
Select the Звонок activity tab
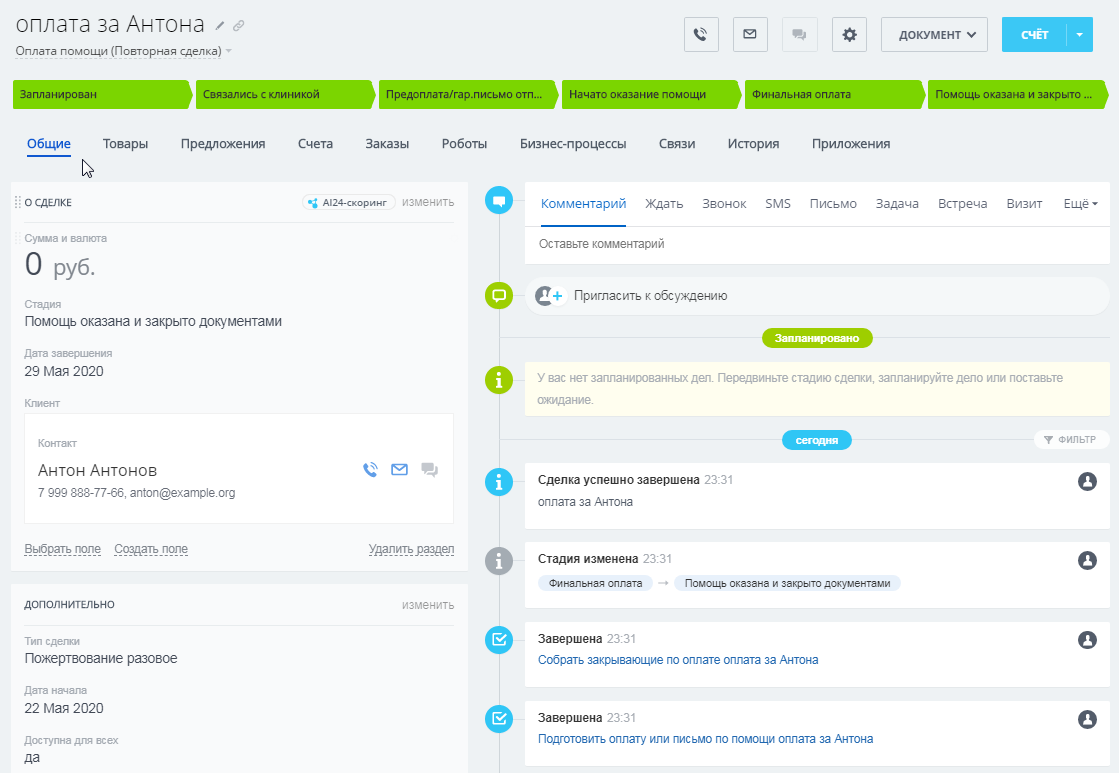click(724, 203)
